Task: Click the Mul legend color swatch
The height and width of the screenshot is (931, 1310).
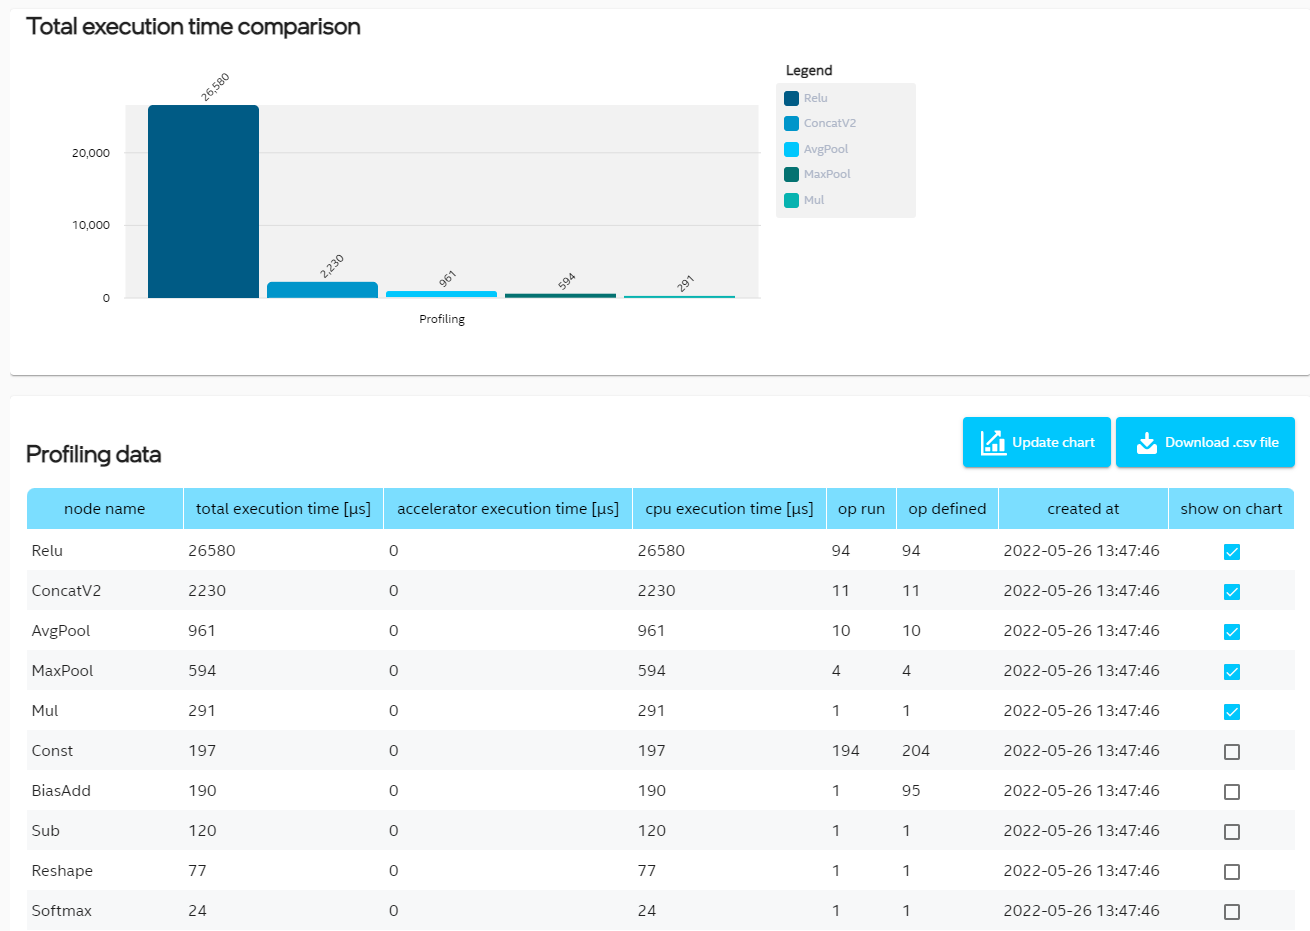Action: (791, 200)
